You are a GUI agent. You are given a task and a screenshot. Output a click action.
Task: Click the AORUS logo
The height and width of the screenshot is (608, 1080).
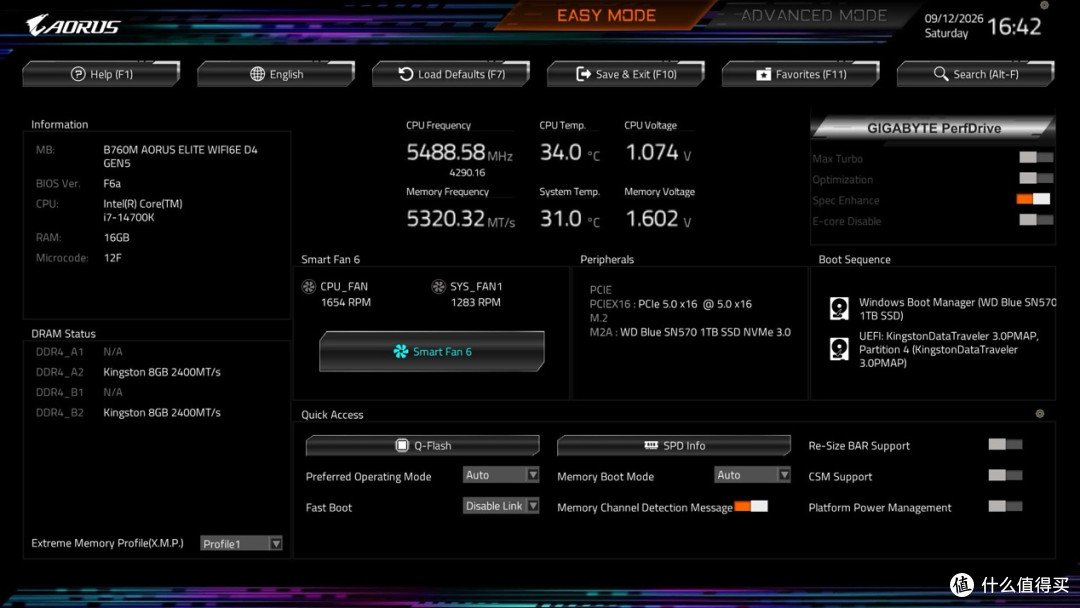[x=73, y=25]
